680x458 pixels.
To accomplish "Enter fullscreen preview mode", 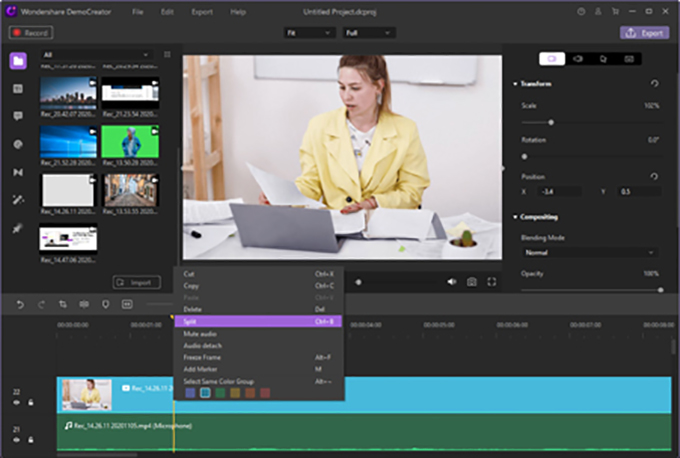I will (491, 282).
